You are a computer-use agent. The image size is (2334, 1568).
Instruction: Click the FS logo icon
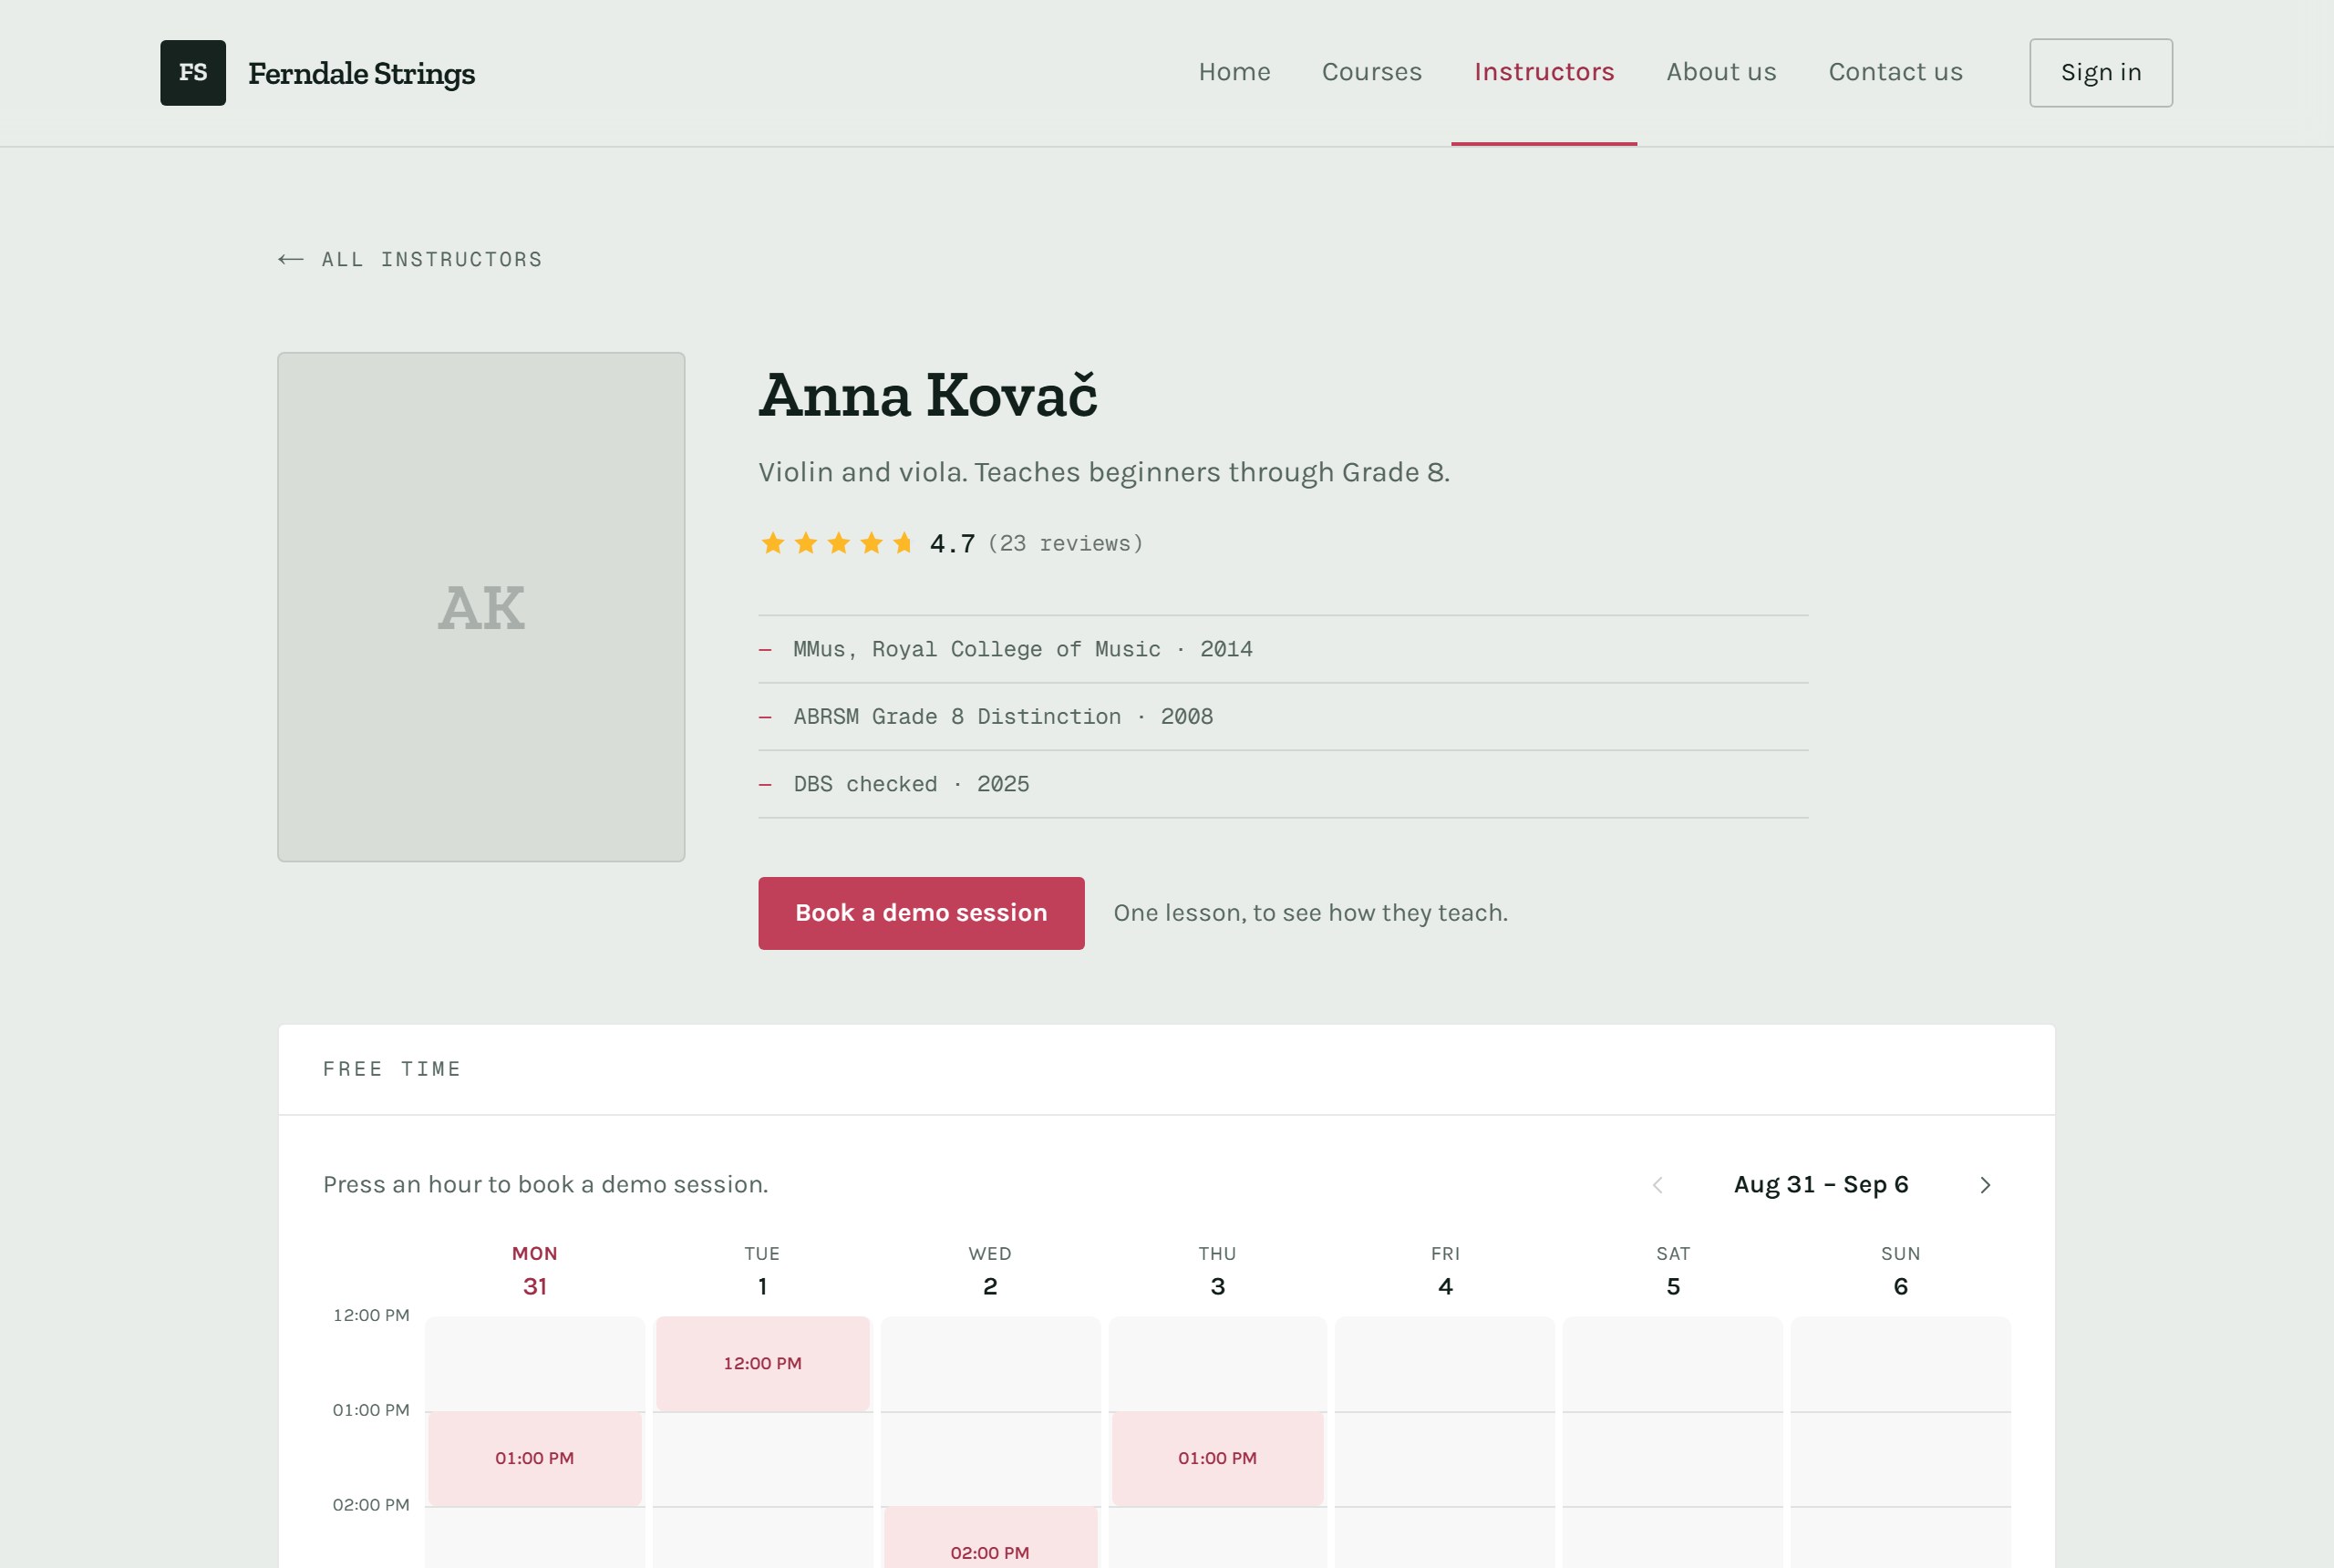click(193, 73)
